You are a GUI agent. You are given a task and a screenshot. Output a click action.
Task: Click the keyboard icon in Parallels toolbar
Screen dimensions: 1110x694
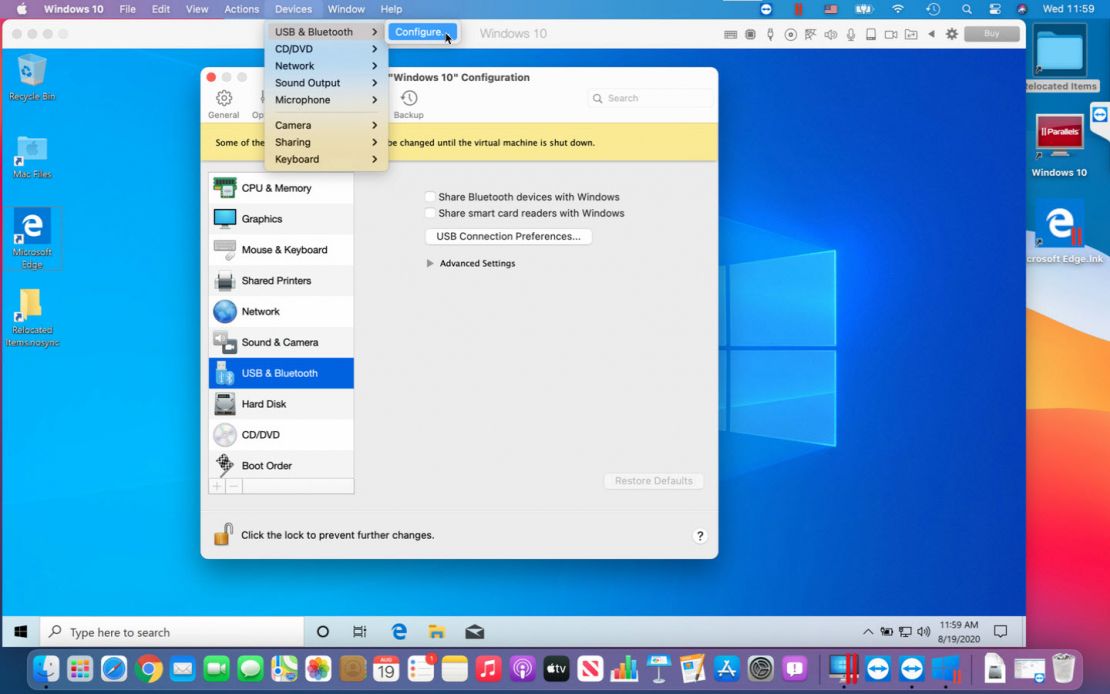click(730, 34)
